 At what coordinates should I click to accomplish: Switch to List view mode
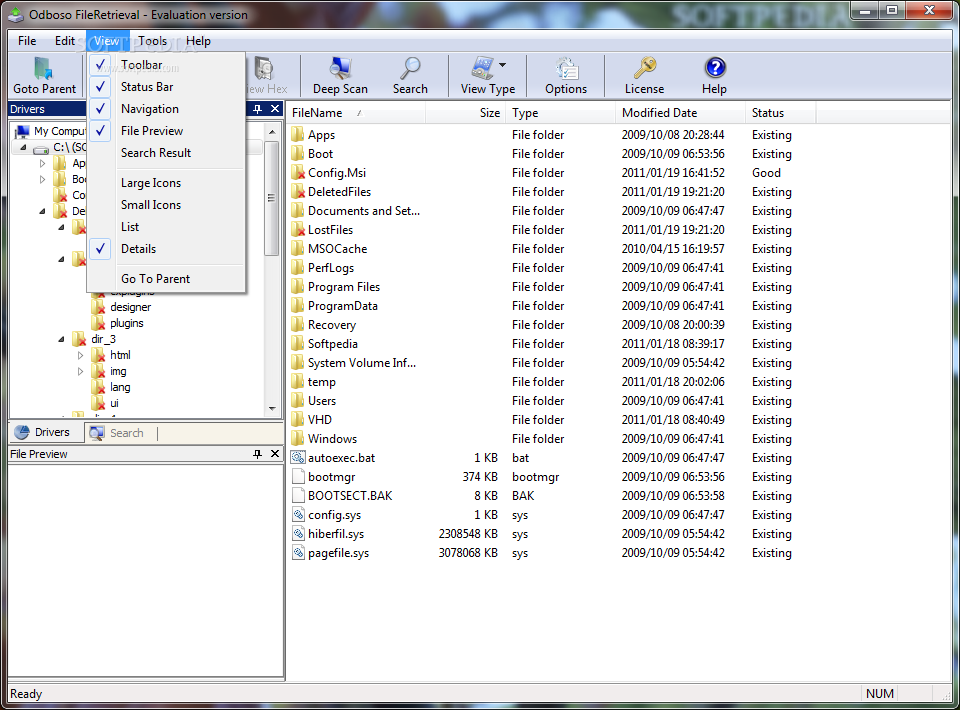(x=166, y=226)
